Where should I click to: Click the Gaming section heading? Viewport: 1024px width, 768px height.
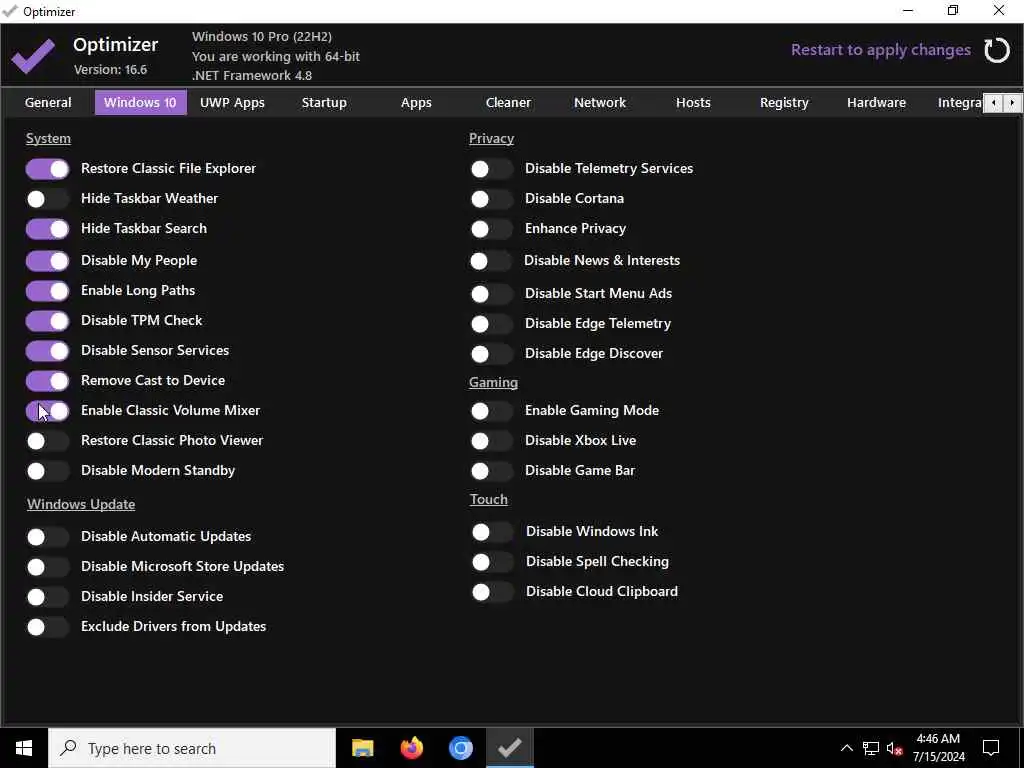pyautogui.click(x=493, y=383)
